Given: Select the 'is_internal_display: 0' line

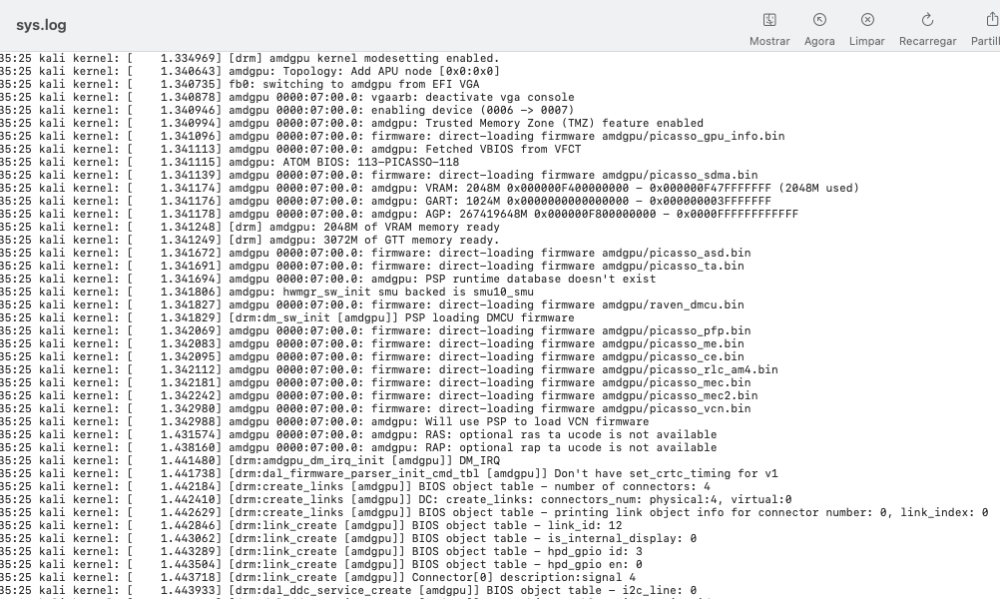Looking at the screenshot, I should point(348,538).
